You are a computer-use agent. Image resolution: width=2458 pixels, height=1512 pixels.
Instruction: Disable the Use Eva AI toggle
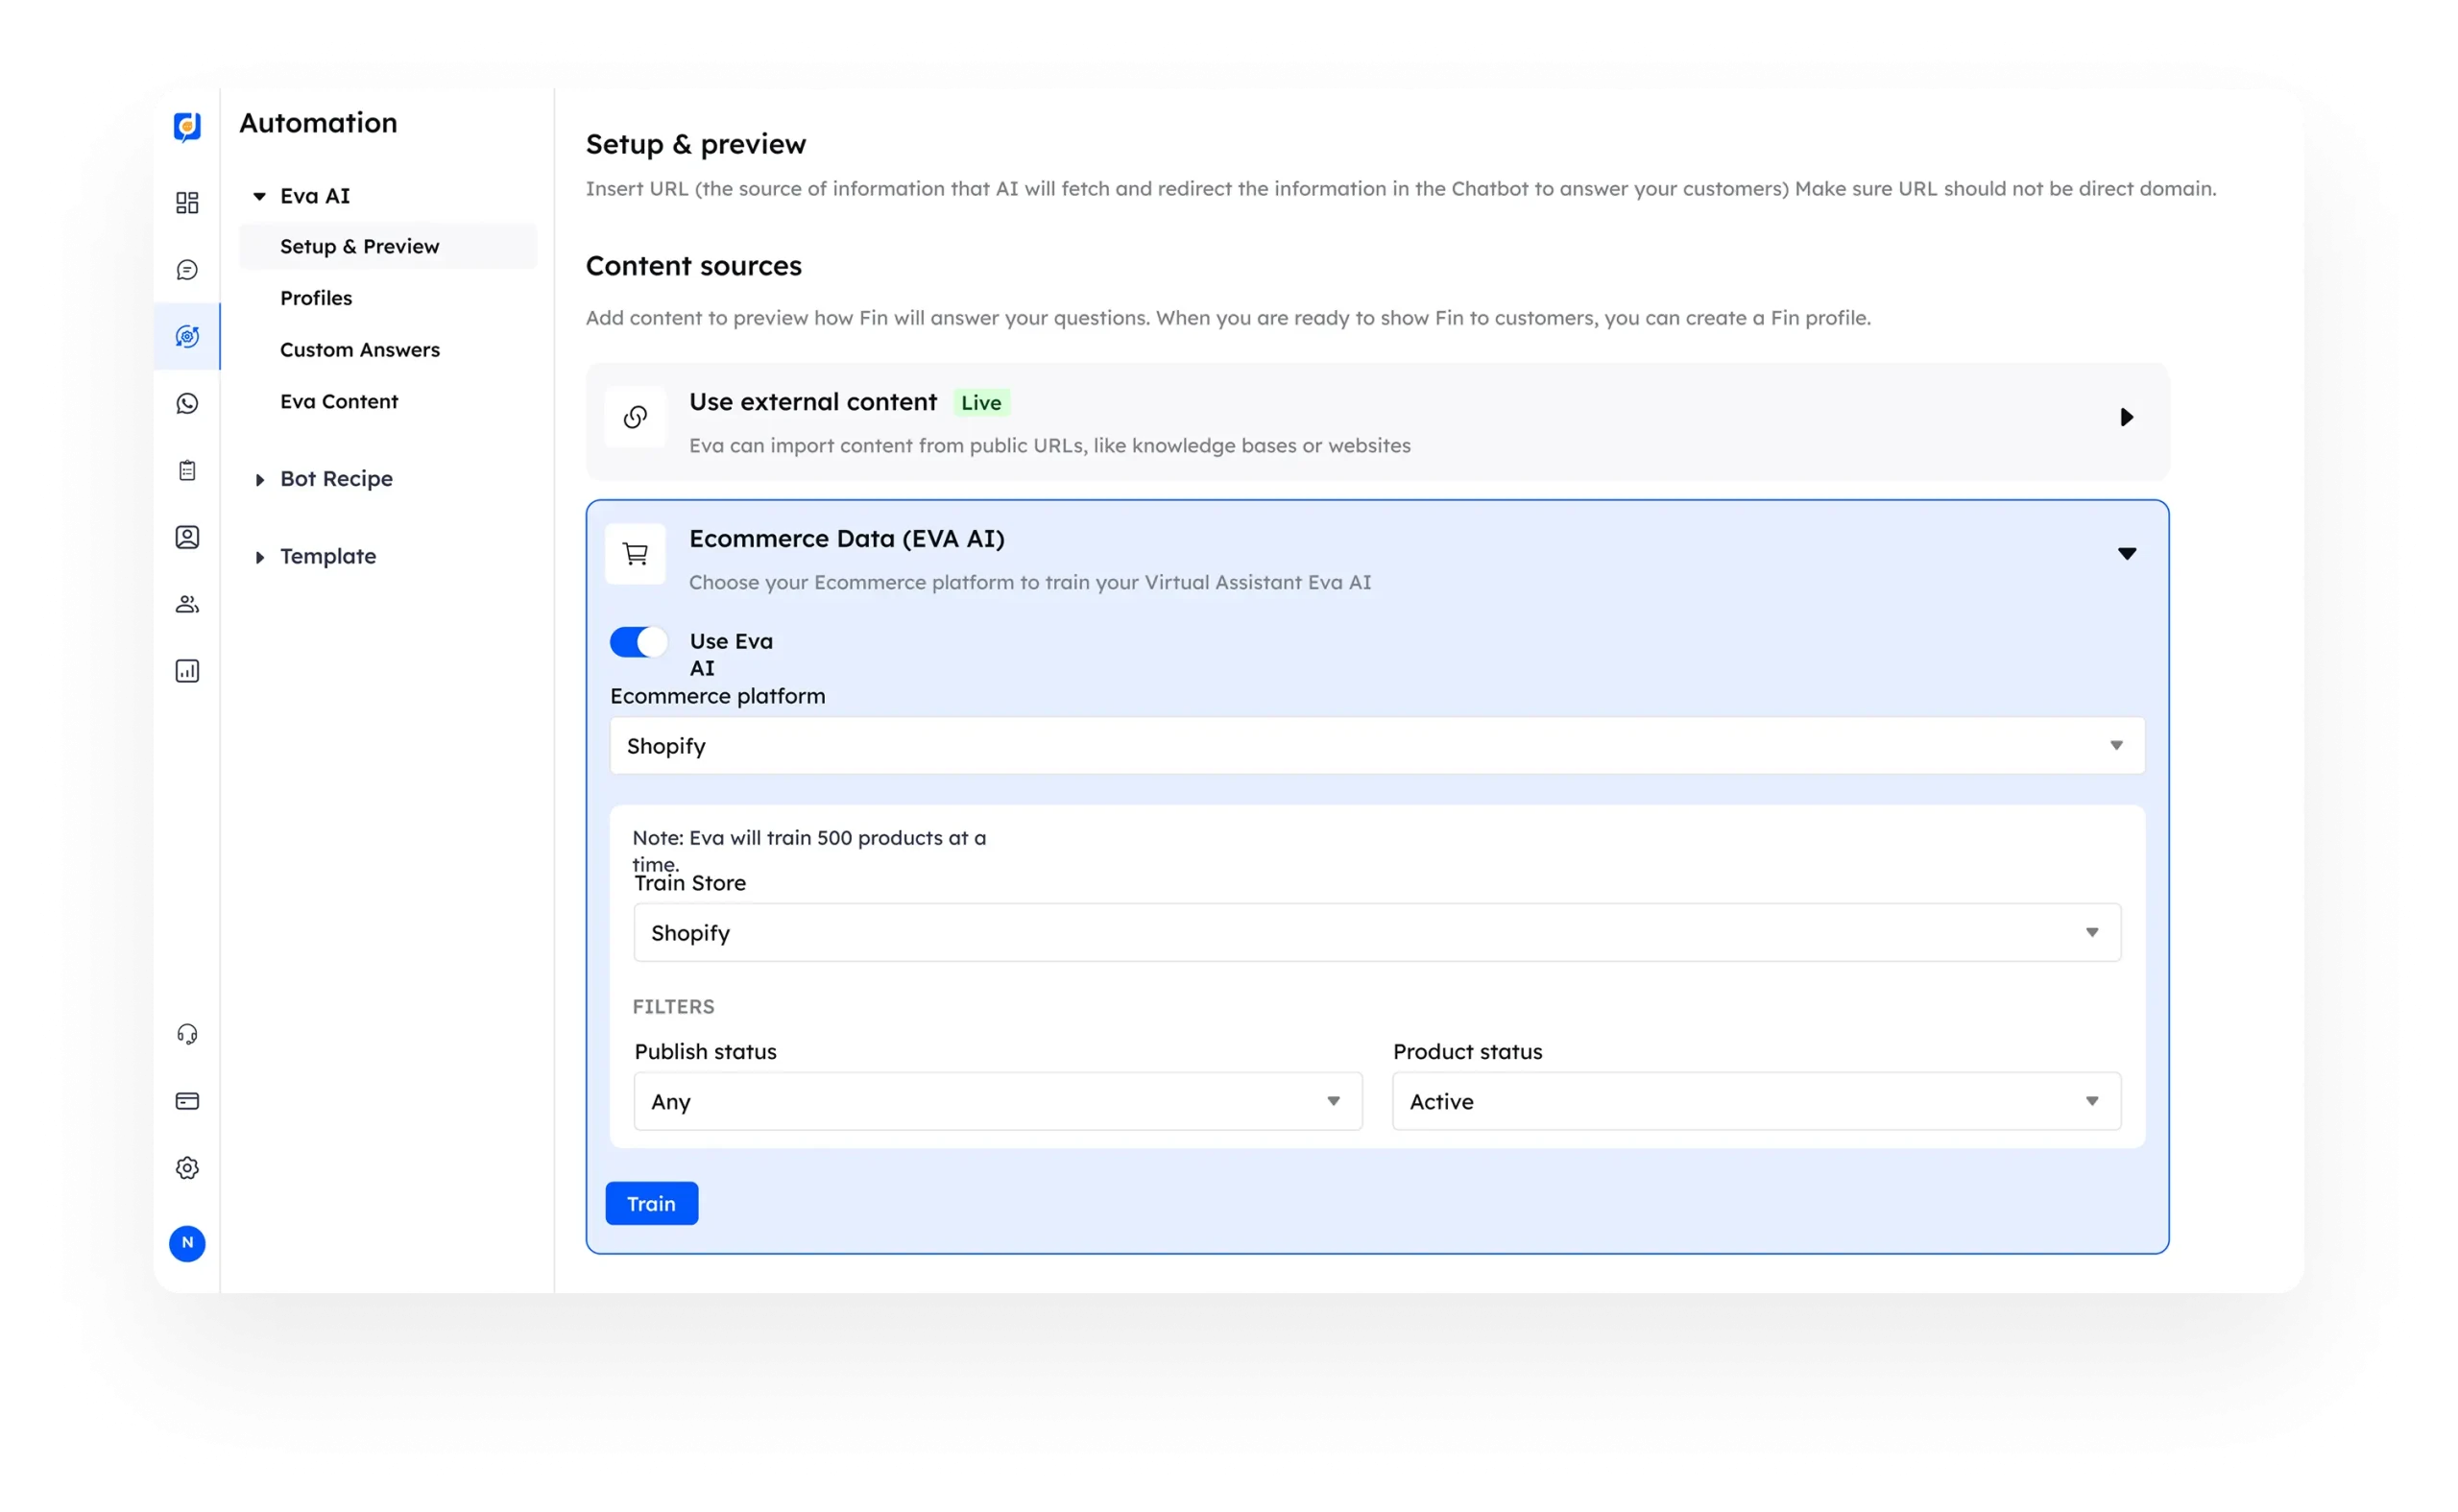coord(638,641)
